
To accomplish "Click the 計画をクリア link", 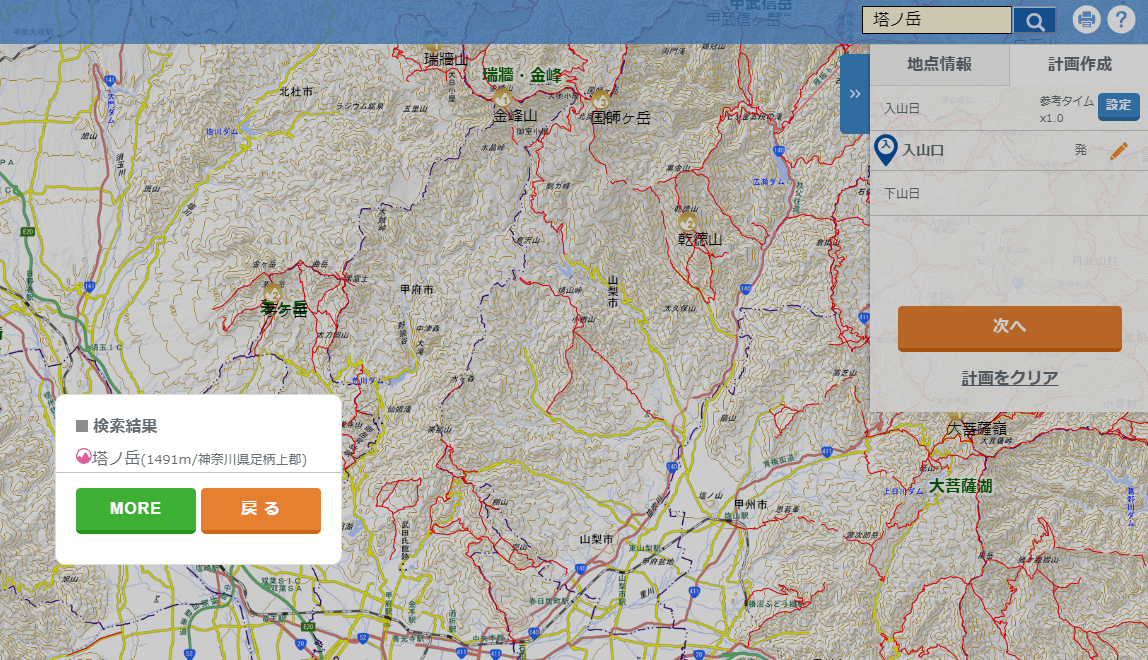I will click(1009, 378).
